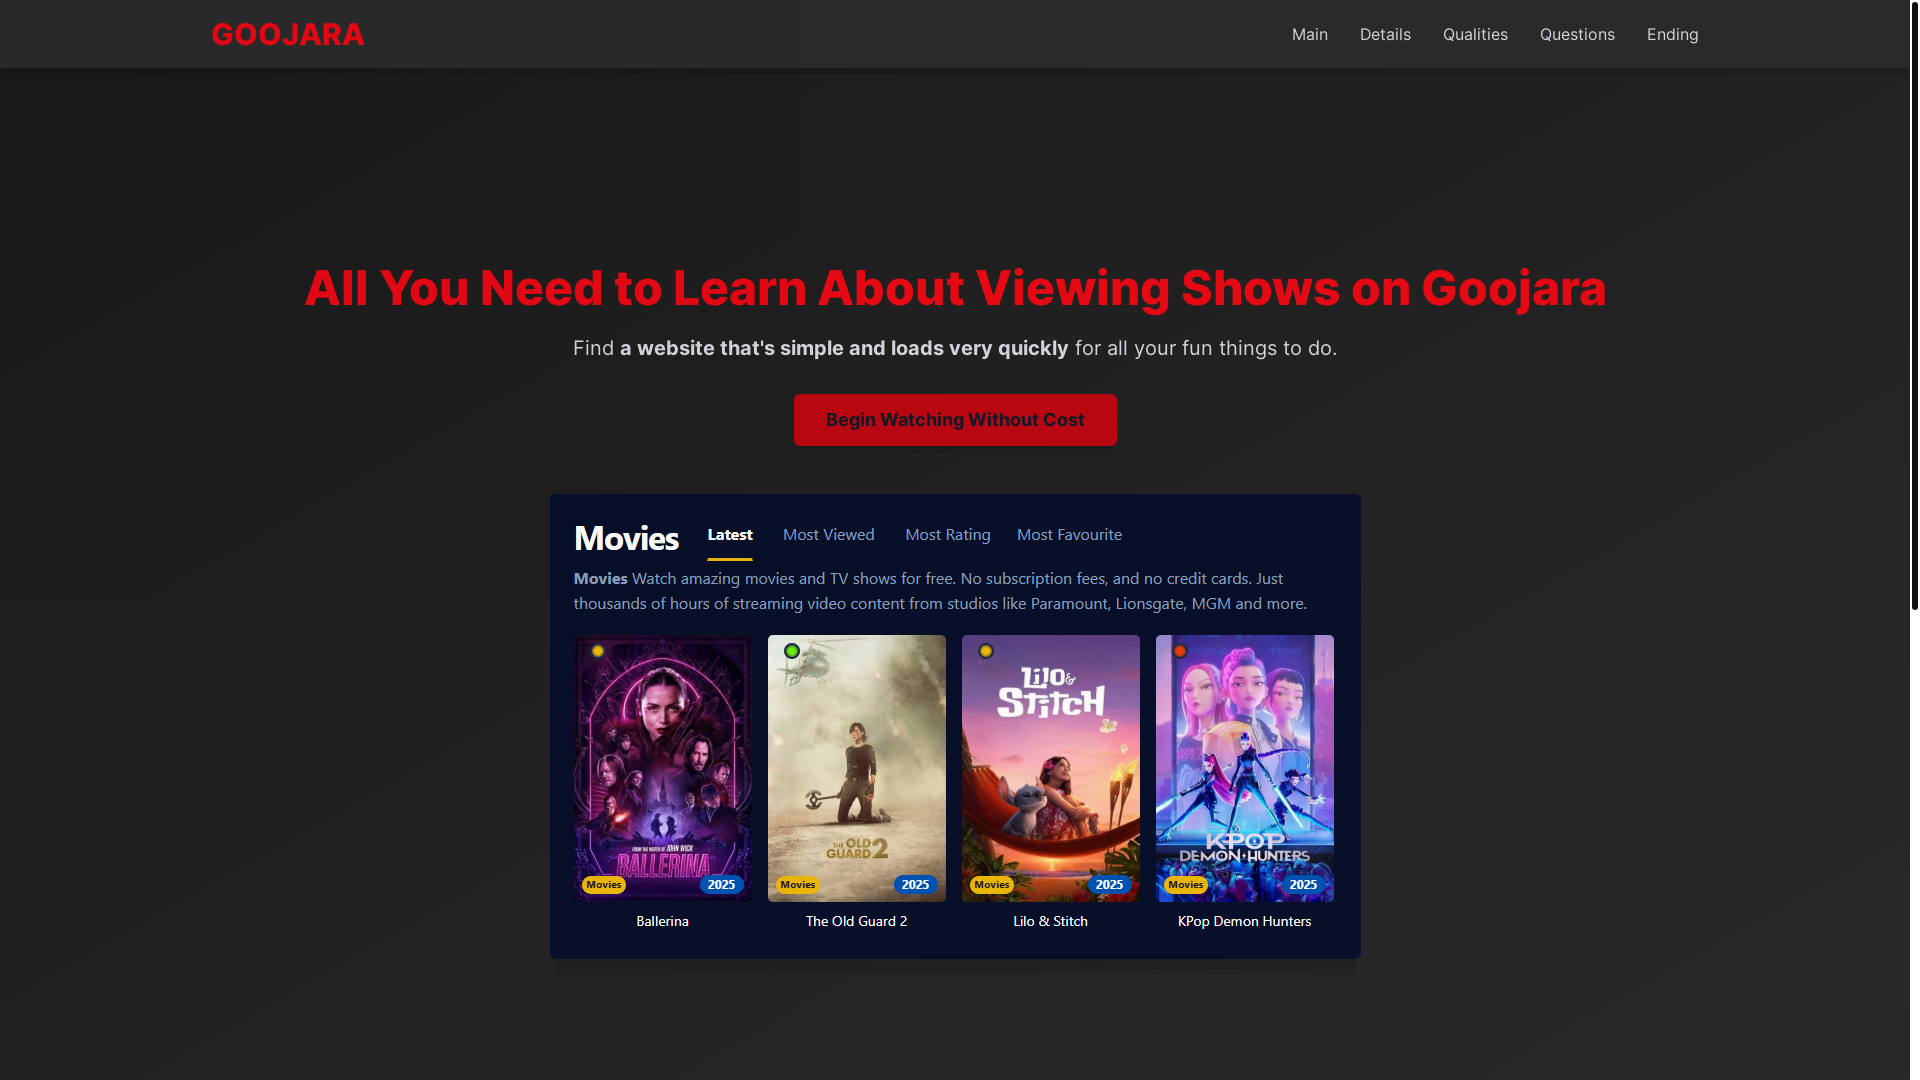Go to the Details nav link
Viewport: 1920px width, 1080px height.
click(1385, 34)
